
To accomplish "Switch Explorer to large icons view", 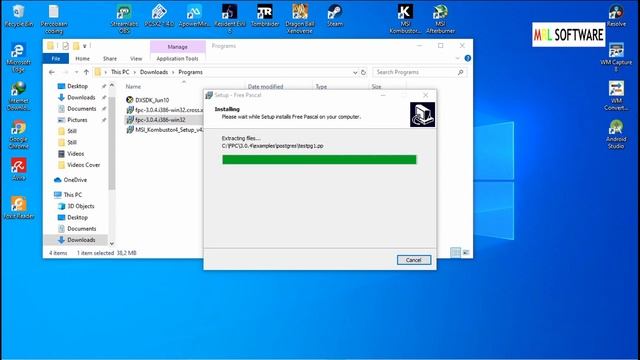I will (466, 253).
